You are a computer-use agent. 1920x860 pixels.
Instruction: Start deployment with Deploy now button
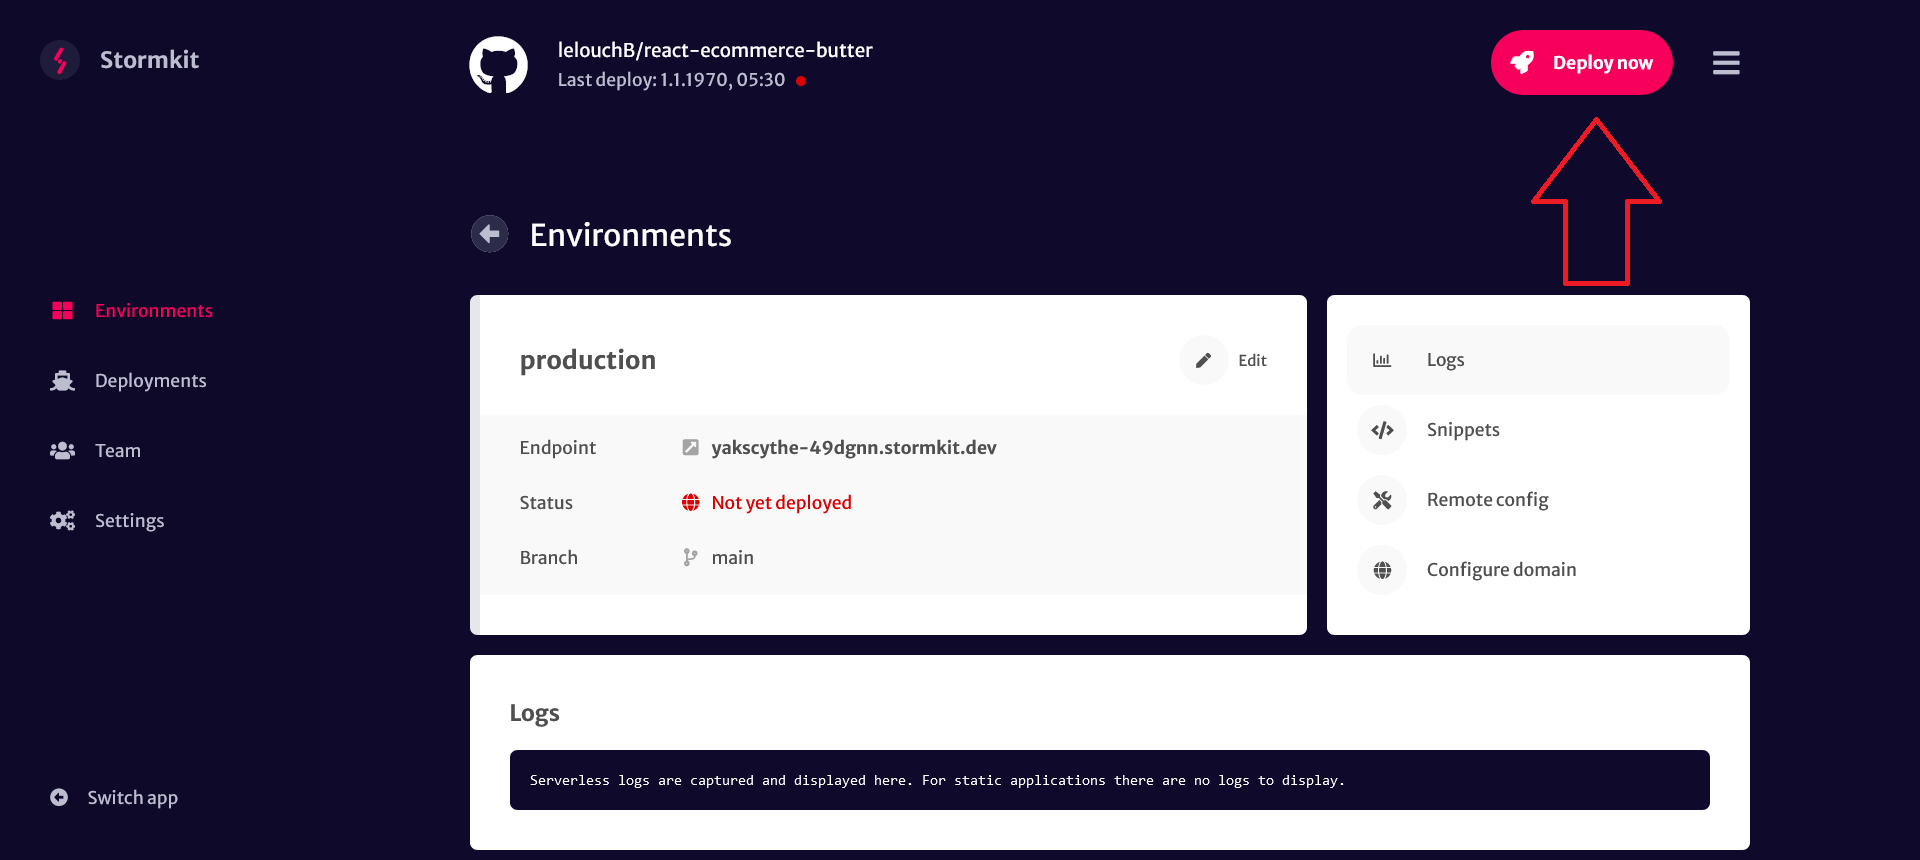click(1582, 62)
